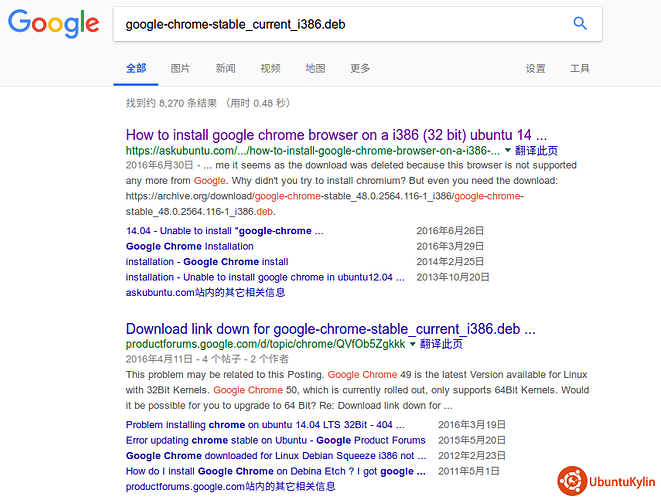This screenshot has height=500, width=661.
Task: Open 工具 search tools
Action: [x=580, y=68]
